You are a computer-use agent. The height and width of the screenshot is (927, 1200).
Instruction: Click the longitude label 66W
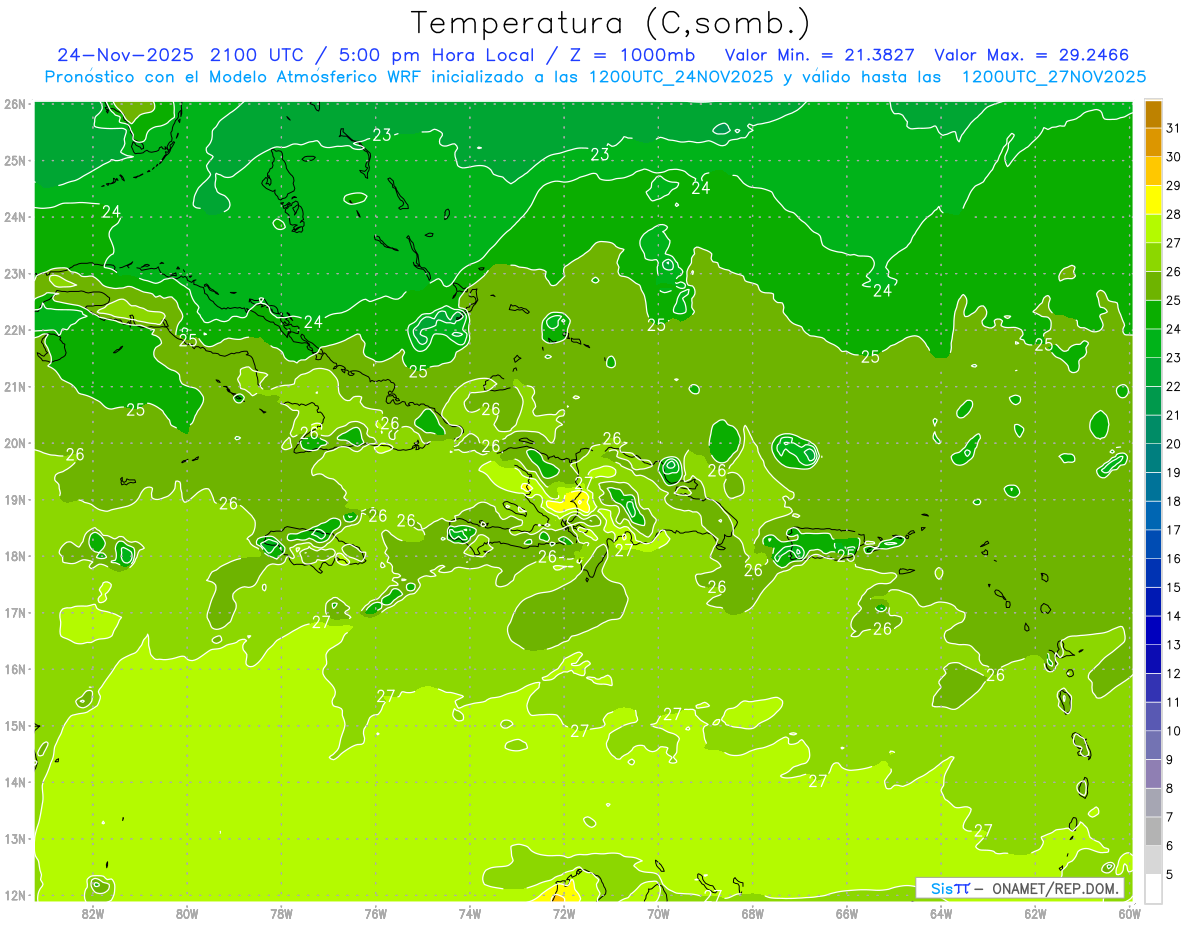point(847,913)
